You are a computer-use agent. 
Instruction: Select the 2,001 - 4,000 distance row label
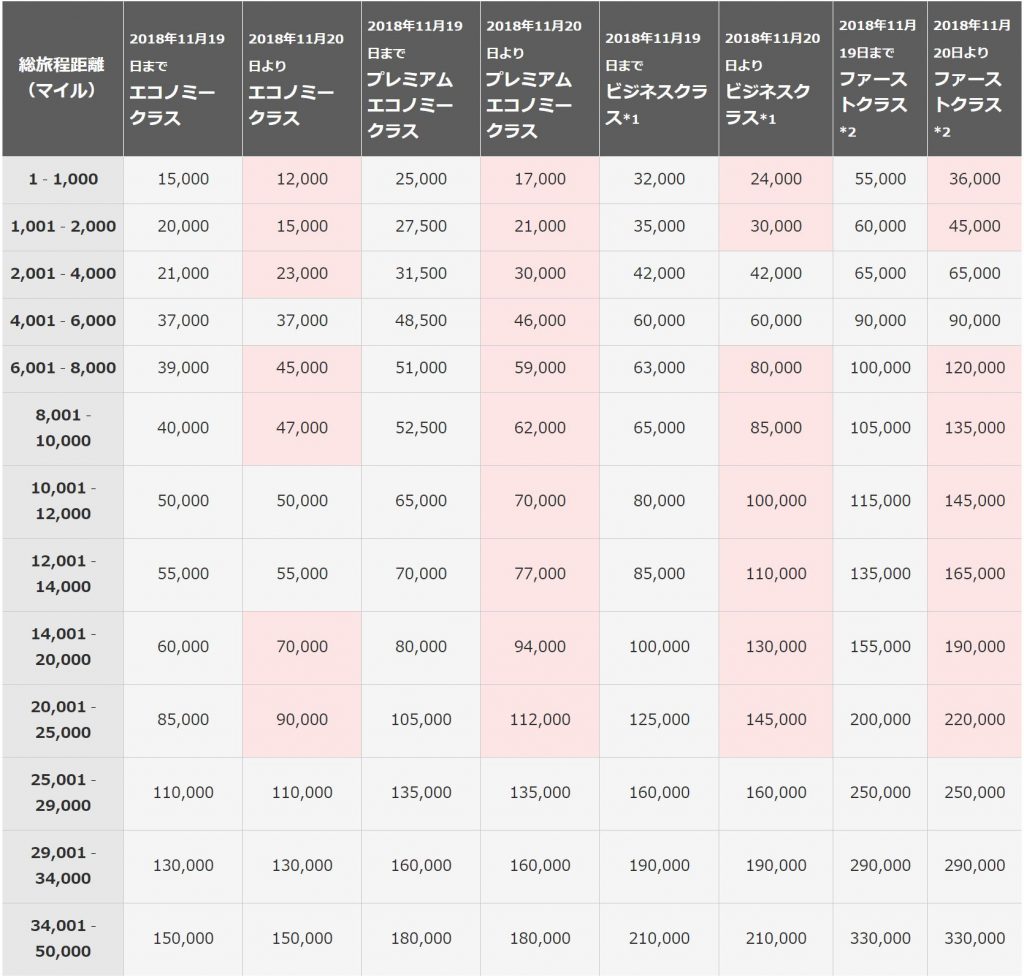[63, 274]
